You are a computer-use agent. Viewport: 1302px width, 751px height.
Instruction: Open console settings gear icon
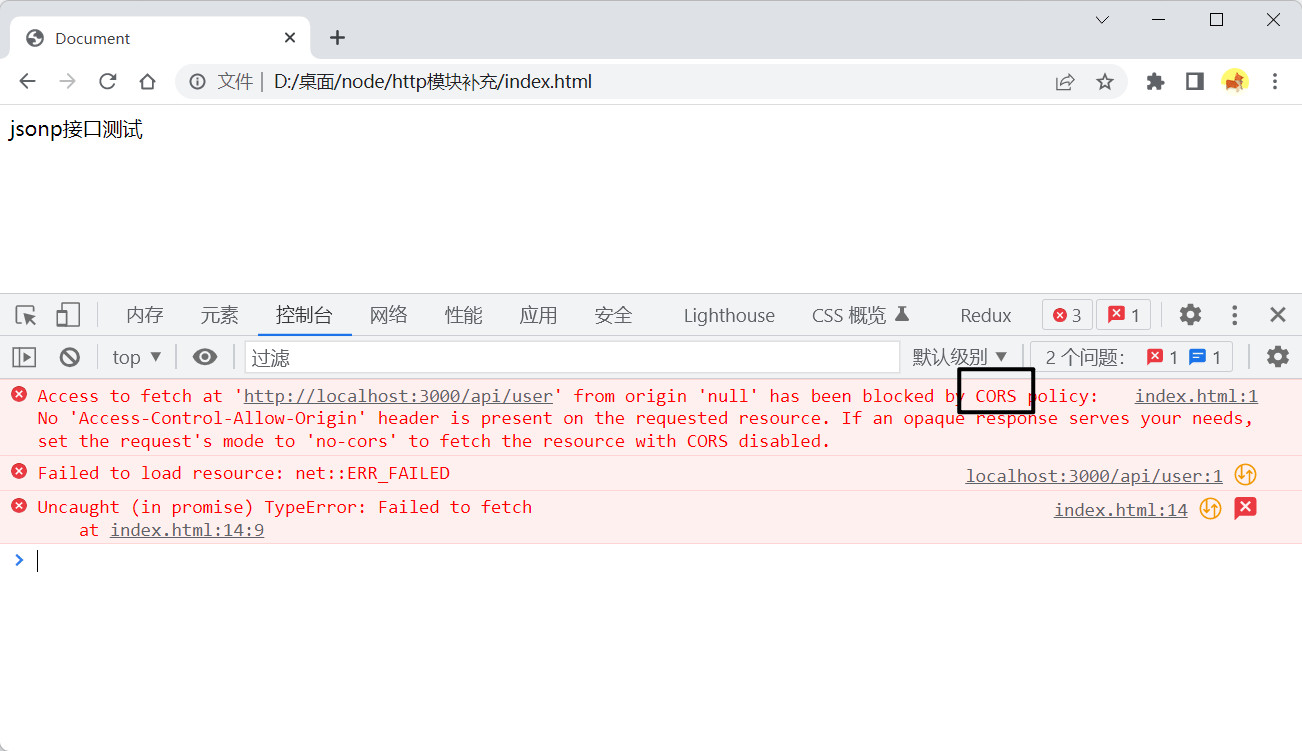pos(1277,357)
